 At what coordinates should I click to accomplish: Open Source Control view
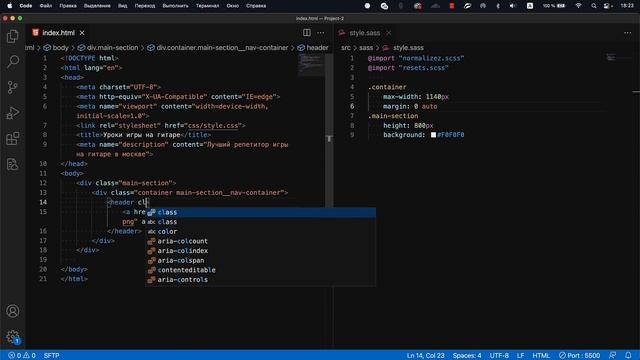tap(13, 87)
